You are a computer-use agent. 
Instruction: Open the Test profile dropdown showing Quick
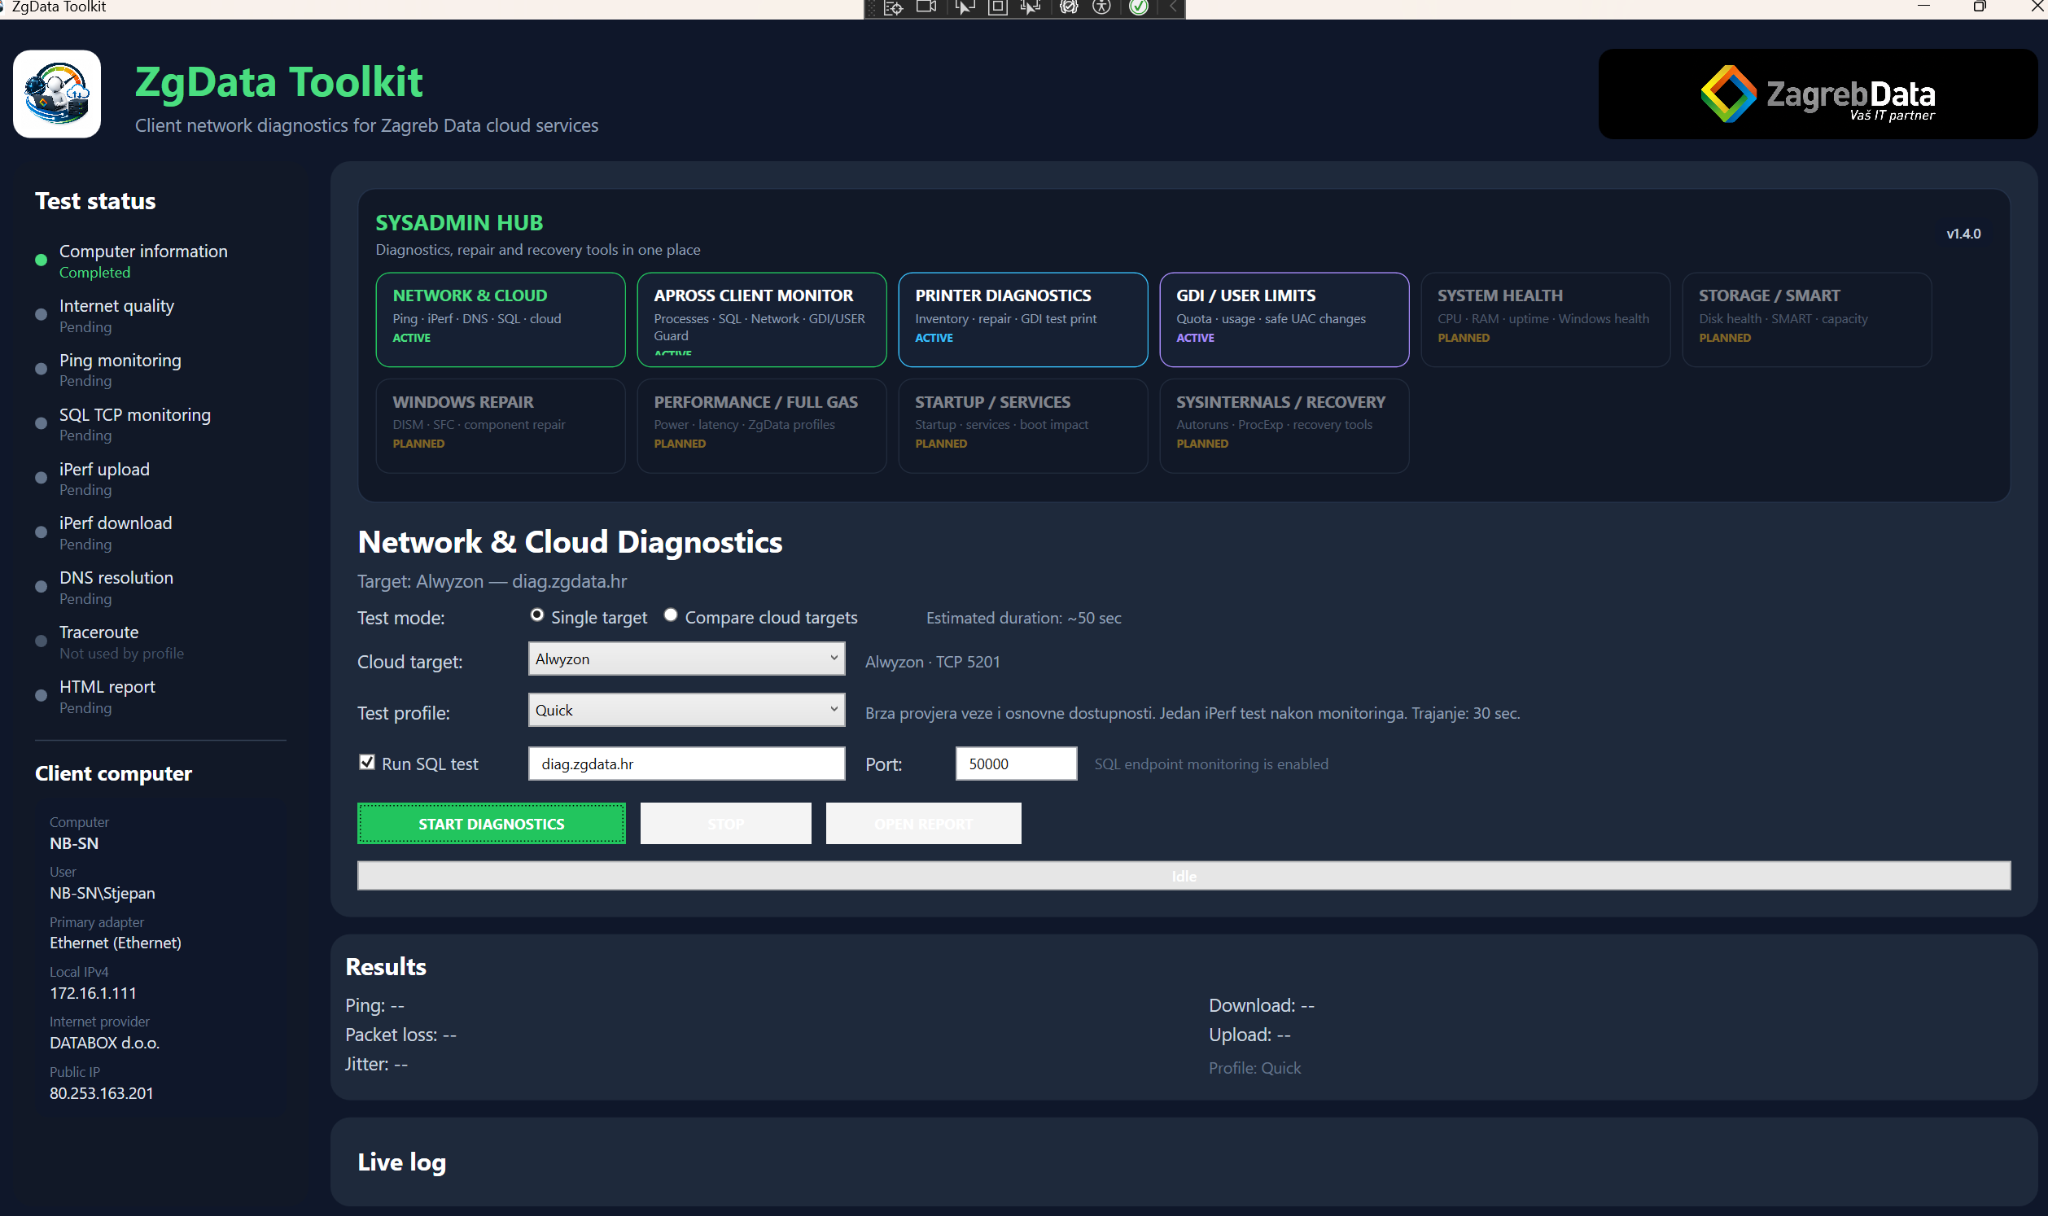[686, 710]
